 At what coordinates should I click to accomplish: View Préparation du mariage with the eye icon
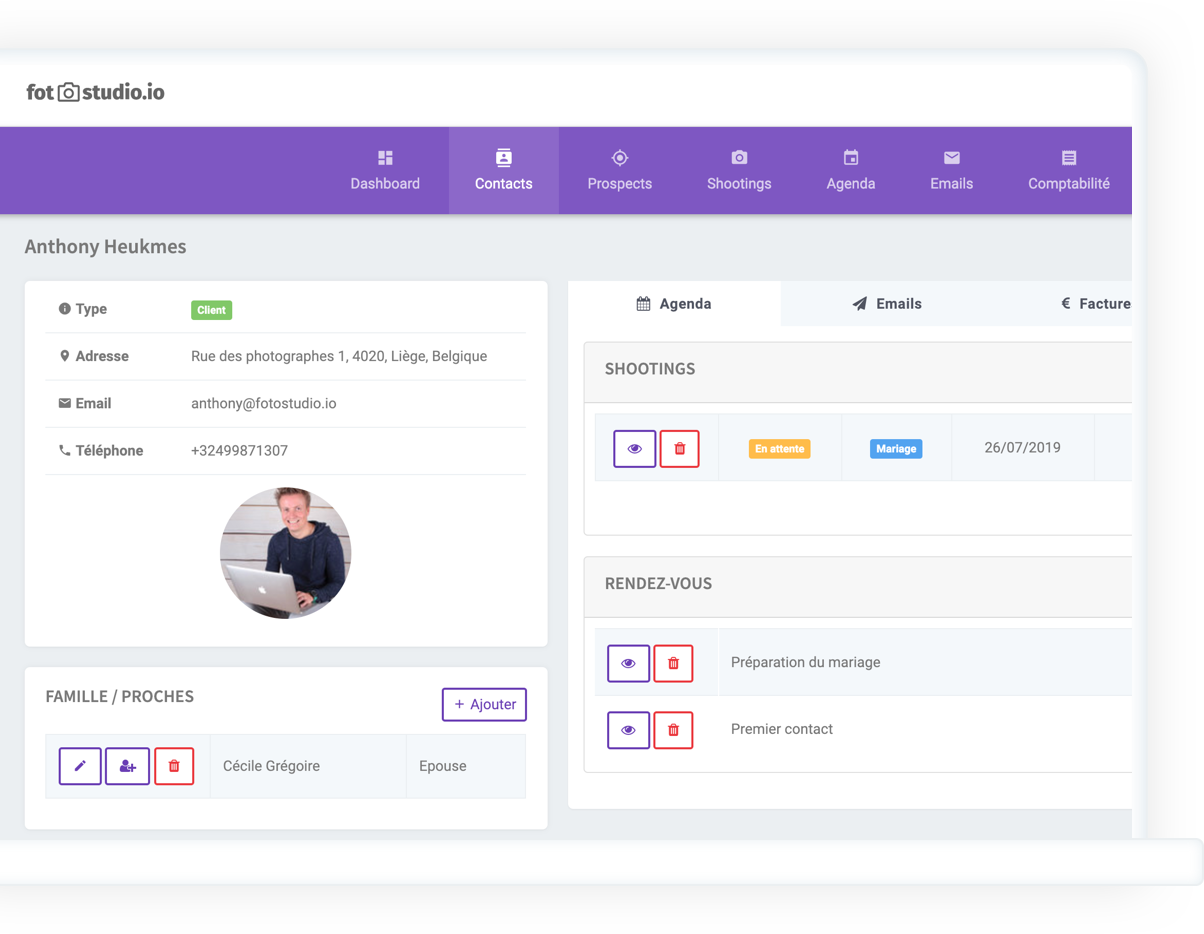click(628, 663)
